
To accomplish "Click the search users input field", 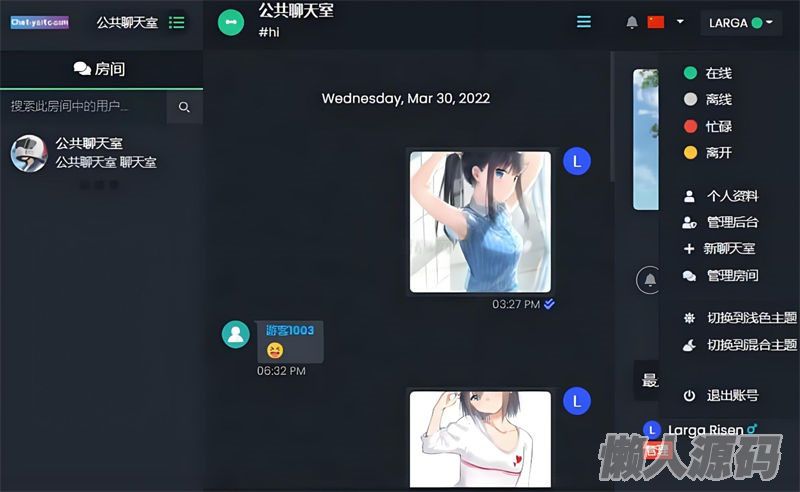I will [84, 106].
